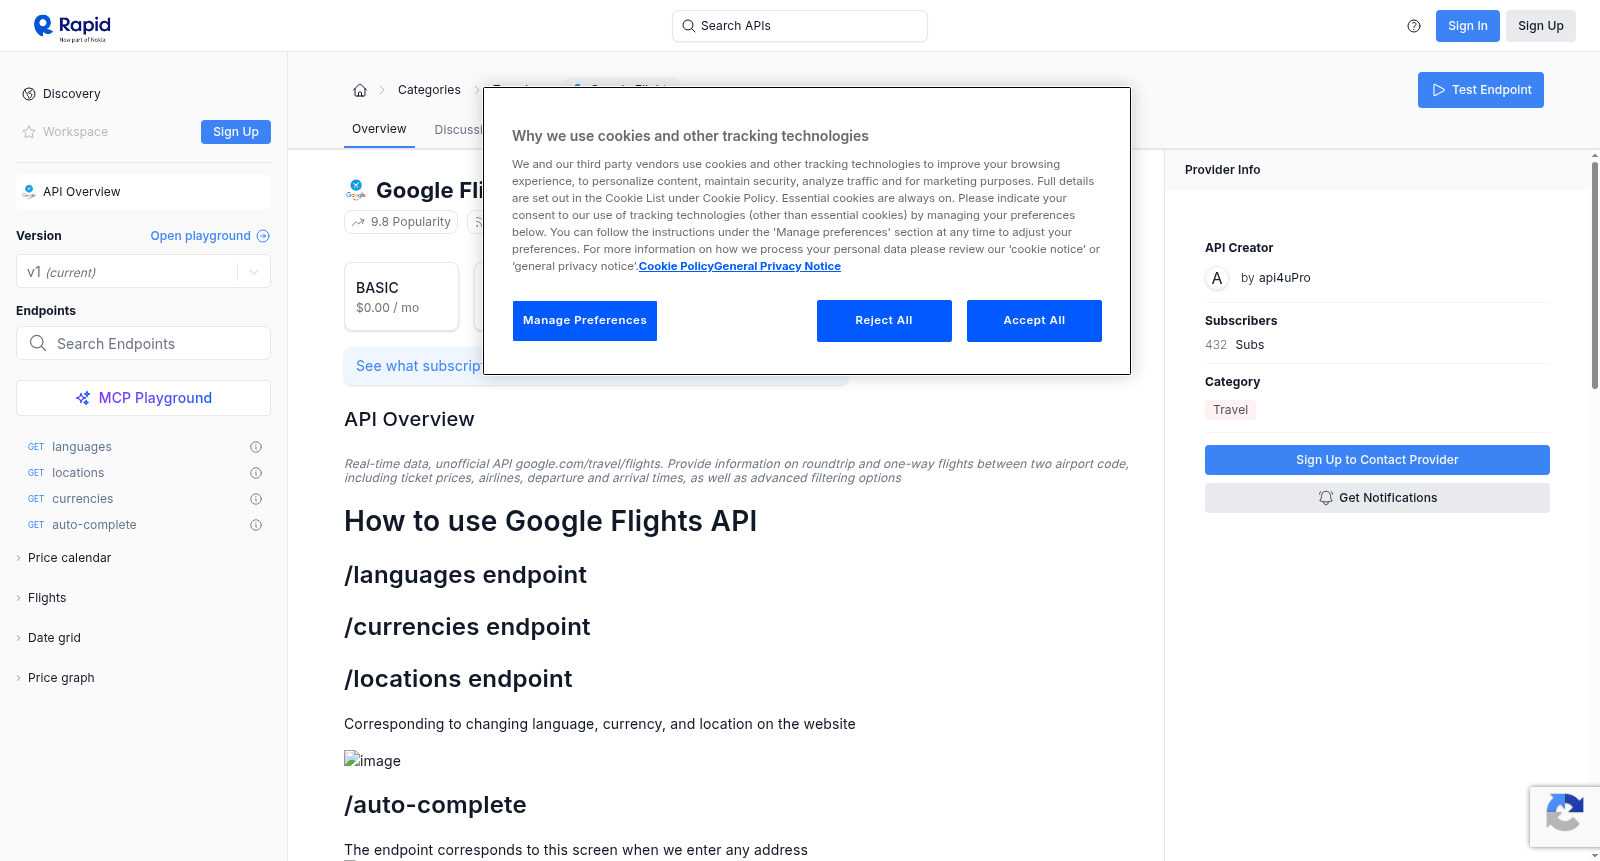This screenshot has height=861, width=1600.
Task: Click the broken image placeholder
Action: 372,761
